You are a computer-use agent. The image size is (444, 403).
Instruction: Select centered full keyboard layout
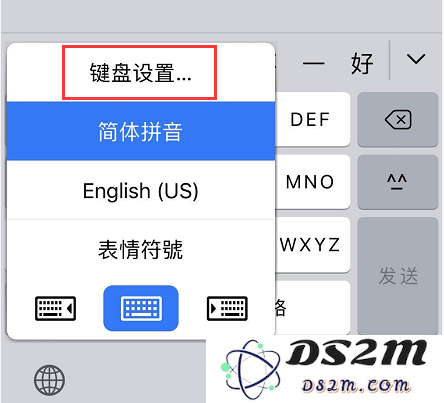coord(141,308)
